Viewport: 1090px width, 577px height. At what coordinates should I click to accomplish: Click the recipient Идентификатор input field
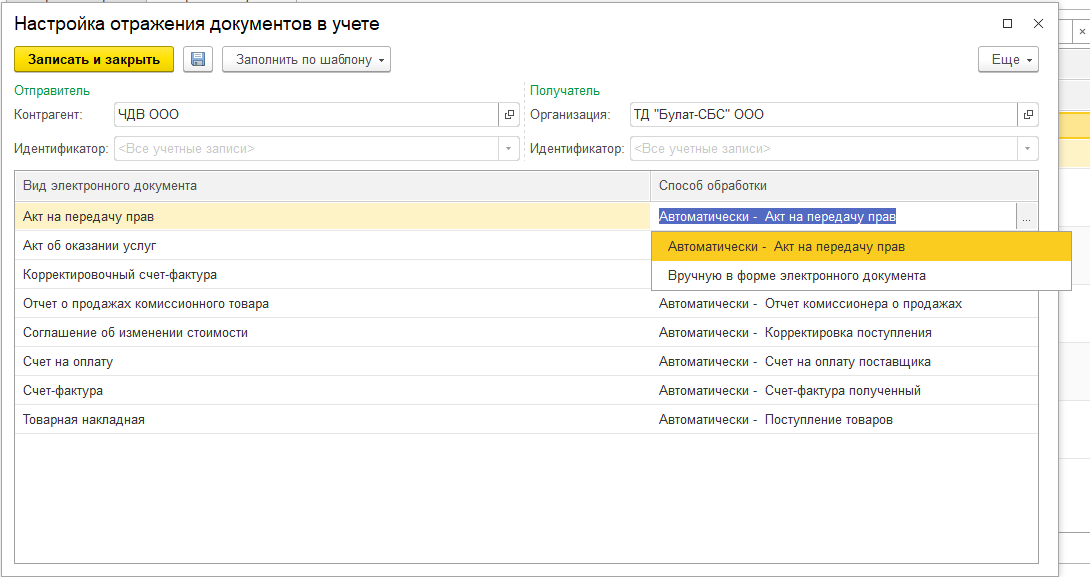824,149
